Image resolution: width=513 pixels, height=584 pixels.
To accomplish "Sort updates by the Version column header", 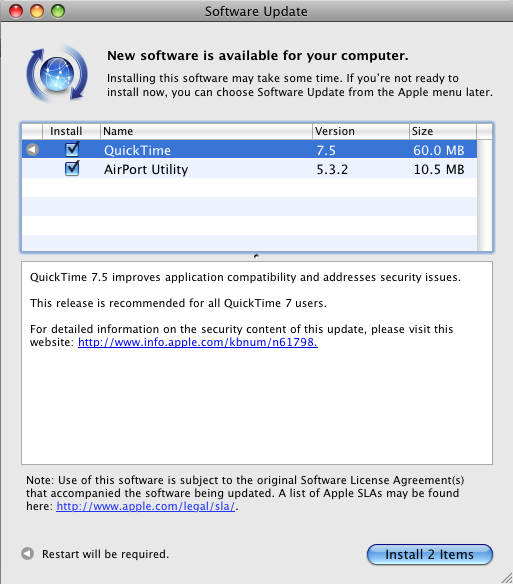I will 361,131.
